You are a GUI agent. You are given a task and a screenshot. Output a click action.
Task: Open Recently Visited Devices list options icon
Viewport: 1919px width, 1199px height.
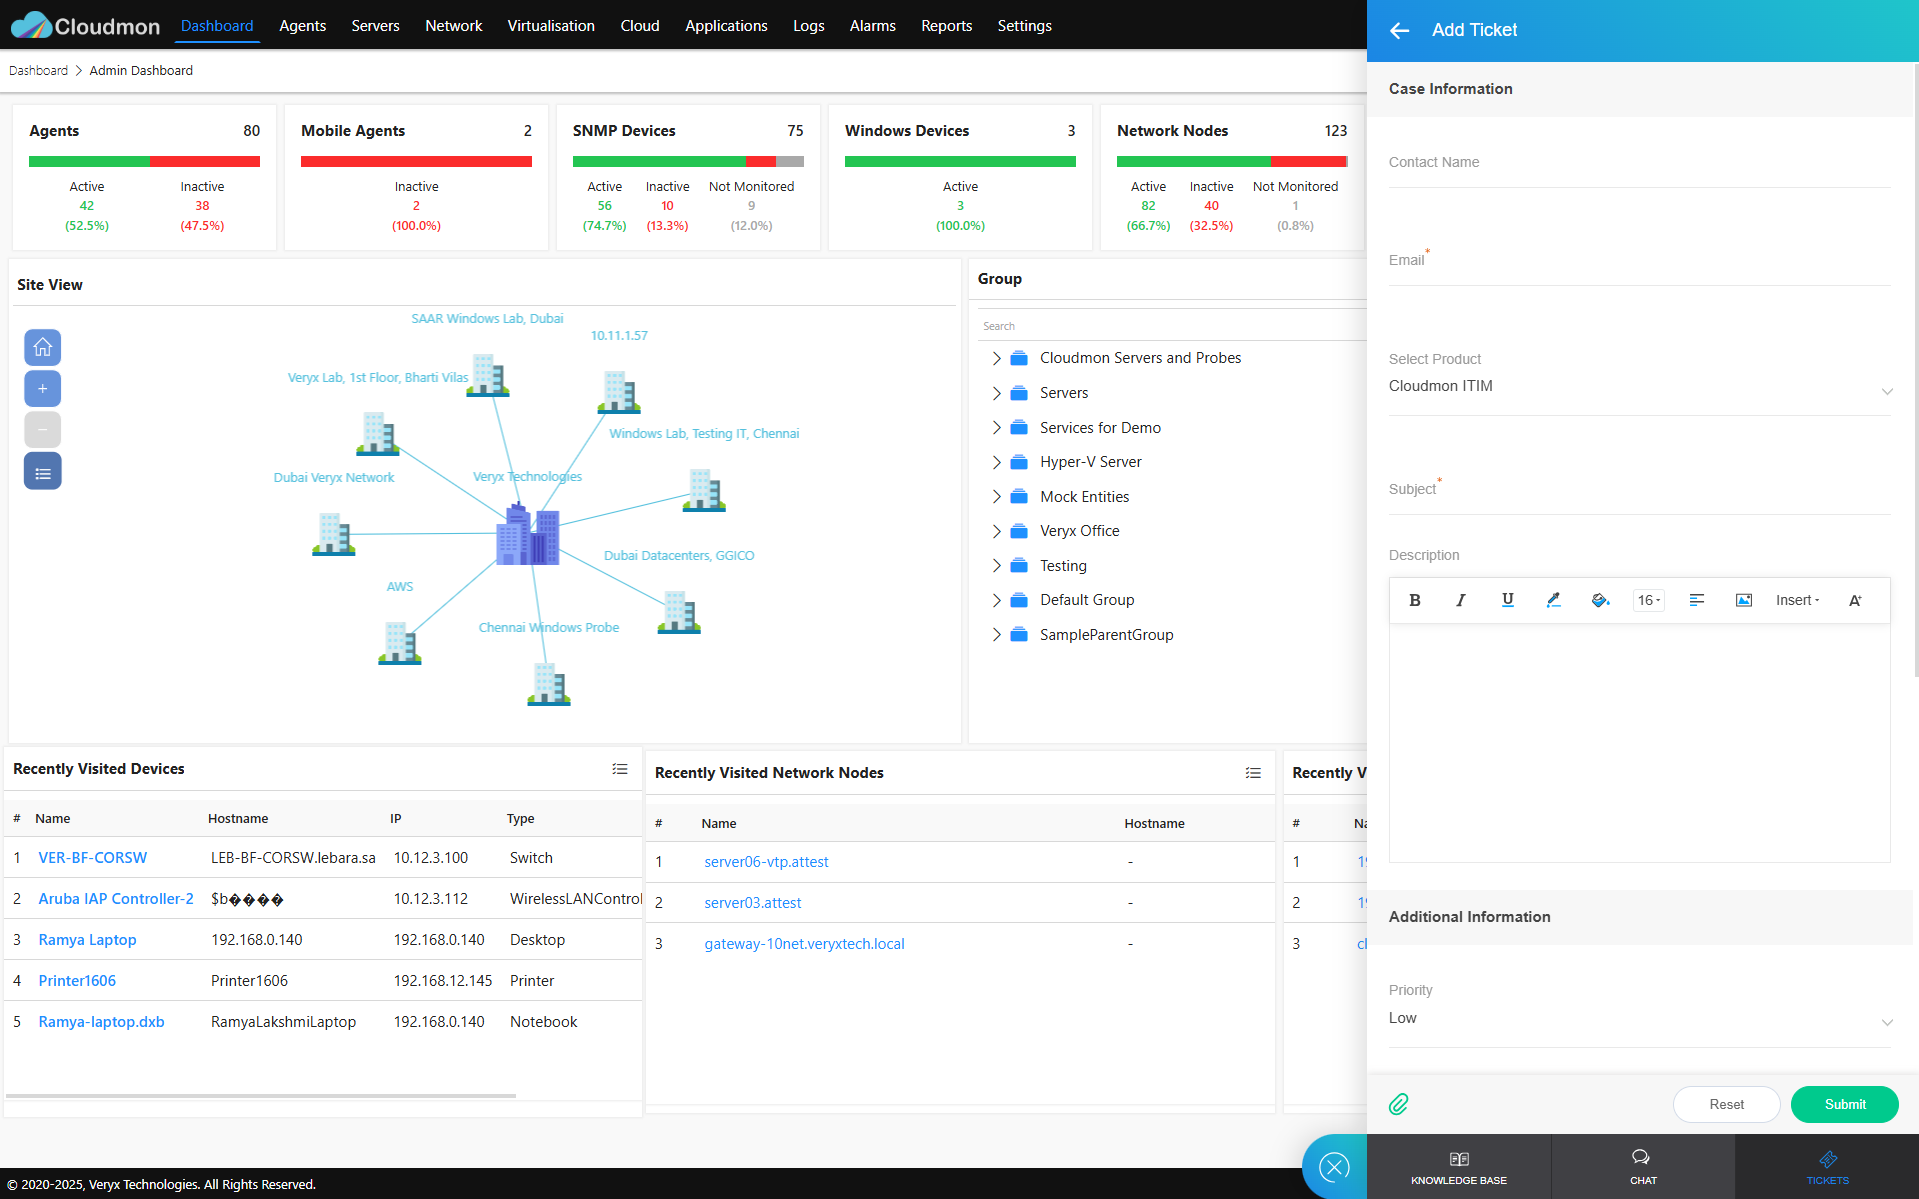(620, 769)
